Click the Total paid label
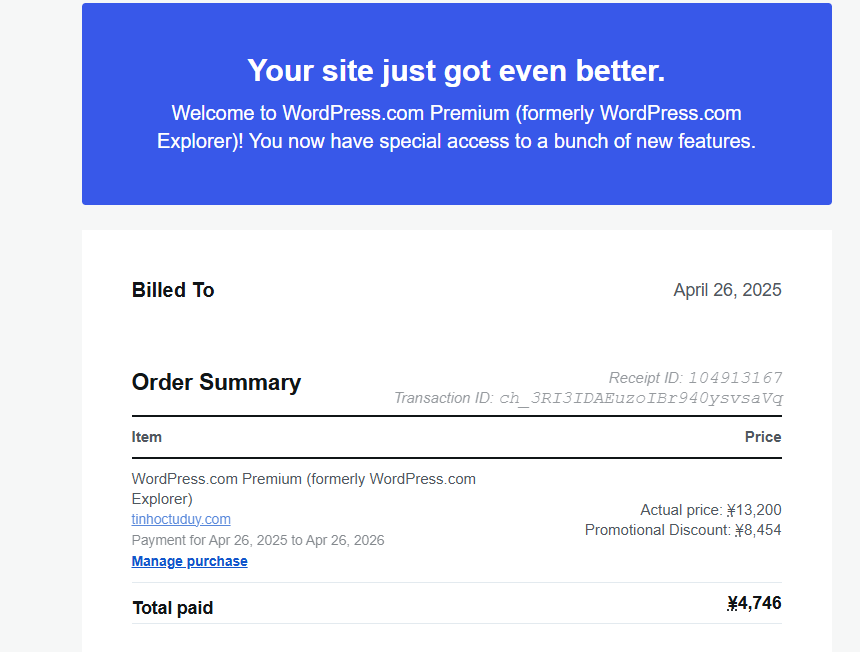Image resolution: width=860 pixels, height=652 pixels. click(x=173, y=608)
